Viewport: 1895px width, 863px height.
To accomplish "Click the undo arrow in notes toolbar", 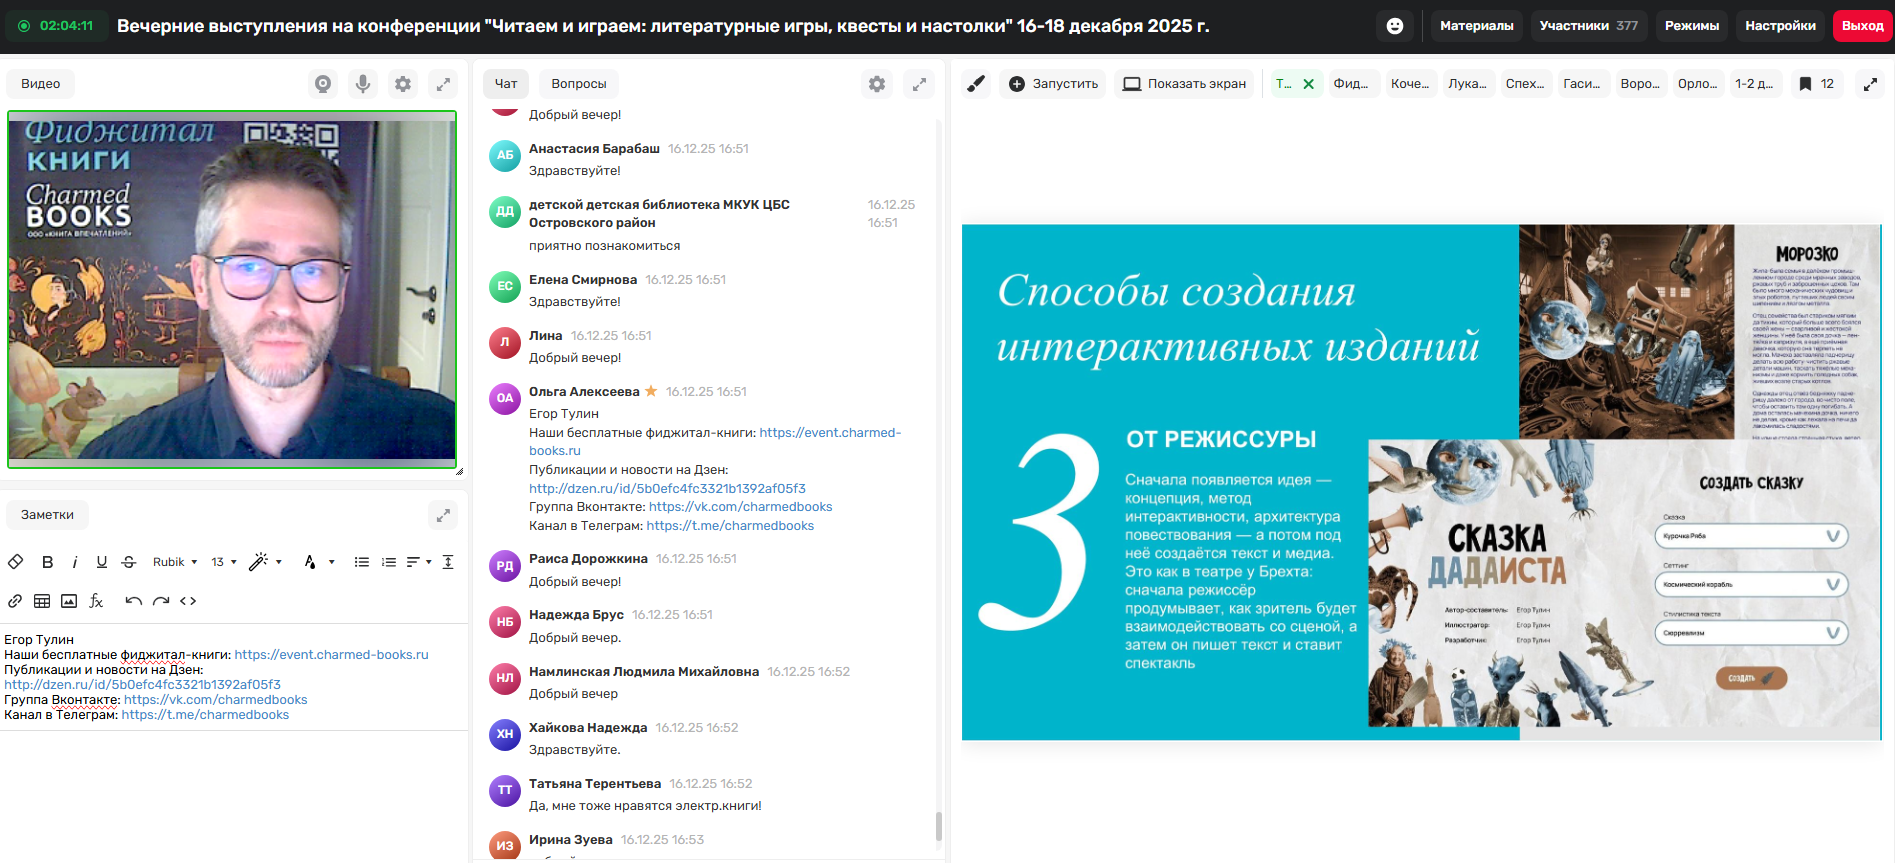I will 133,601.
